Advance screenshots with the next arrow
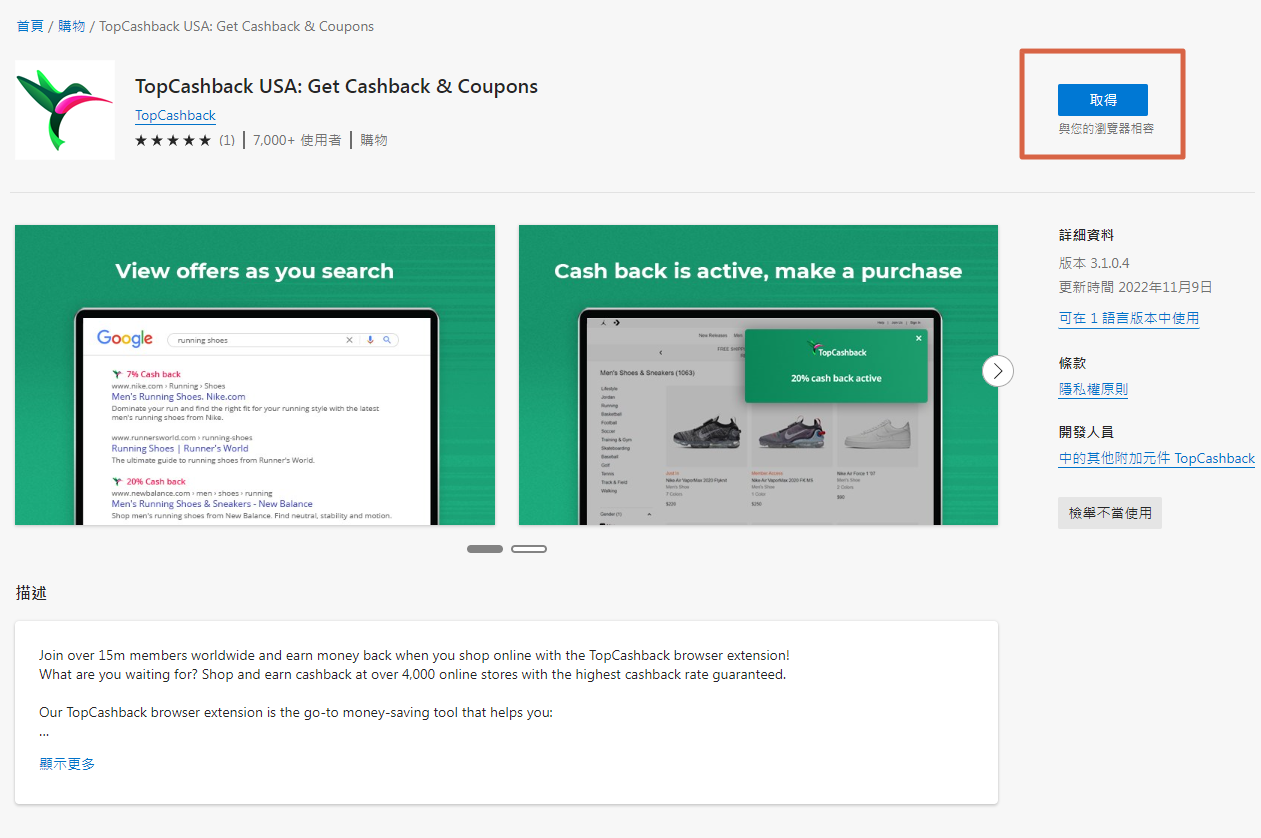1261x838 pixels. [x=998, y=371]
